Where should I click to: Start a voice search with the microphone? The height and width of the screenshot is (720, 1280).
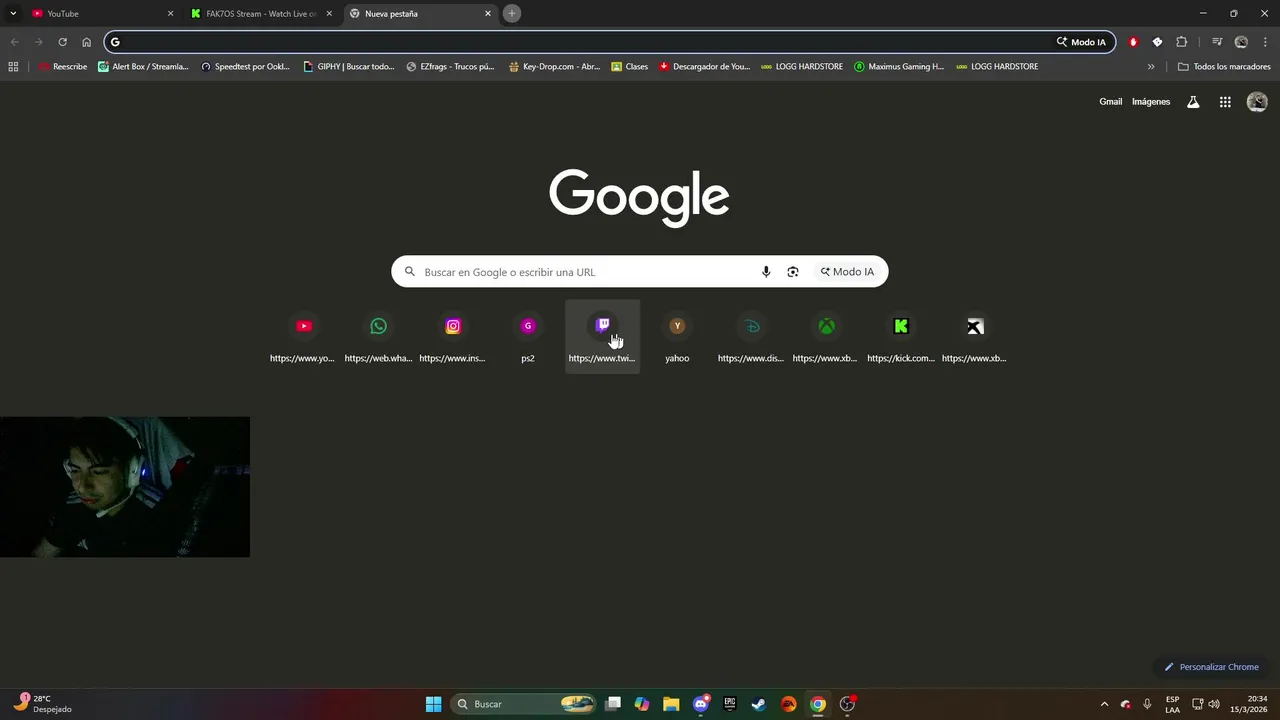pyautogui.click(x=766, y=272)
